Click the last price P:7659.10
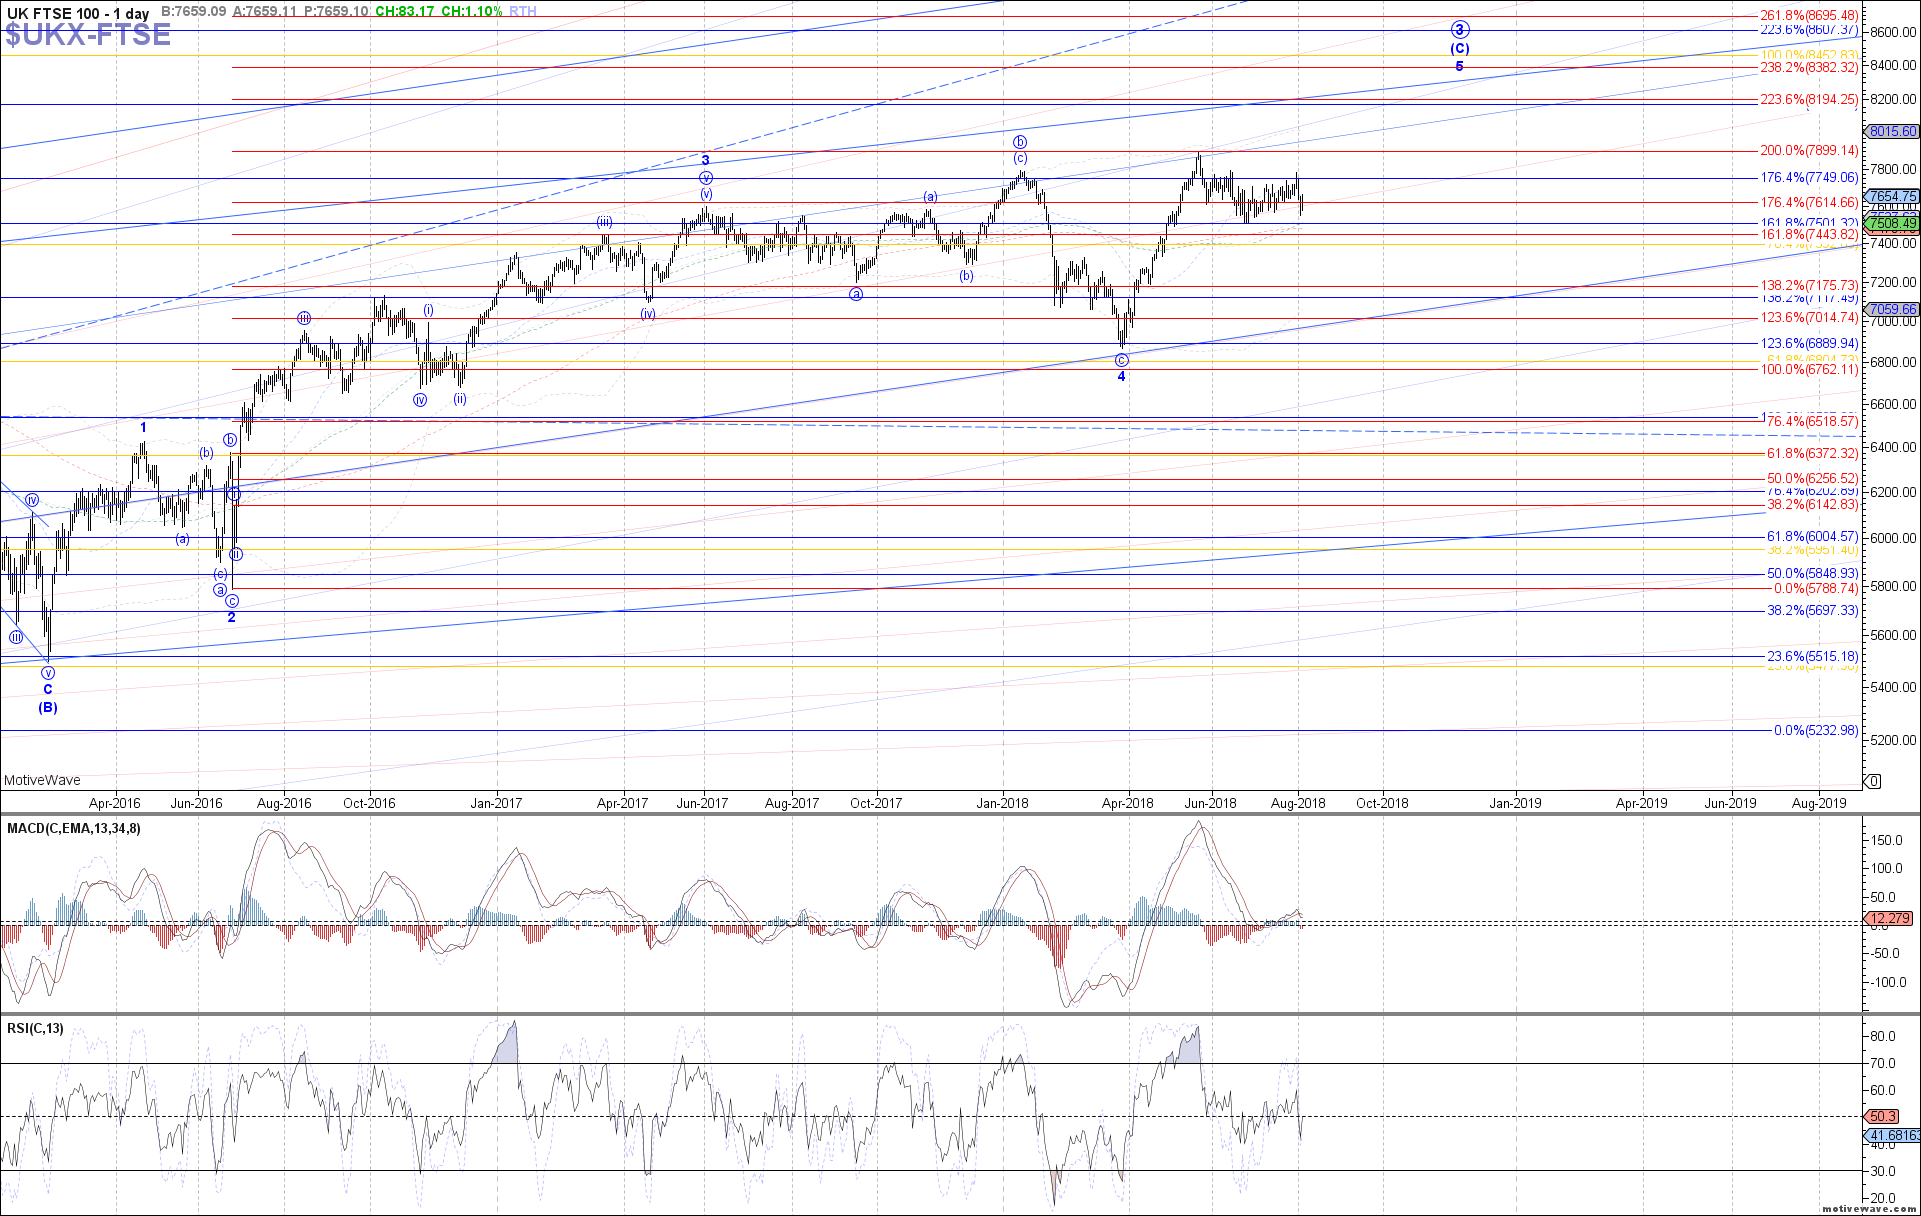The image size is (1921, 1216). [x=336, y=12]
